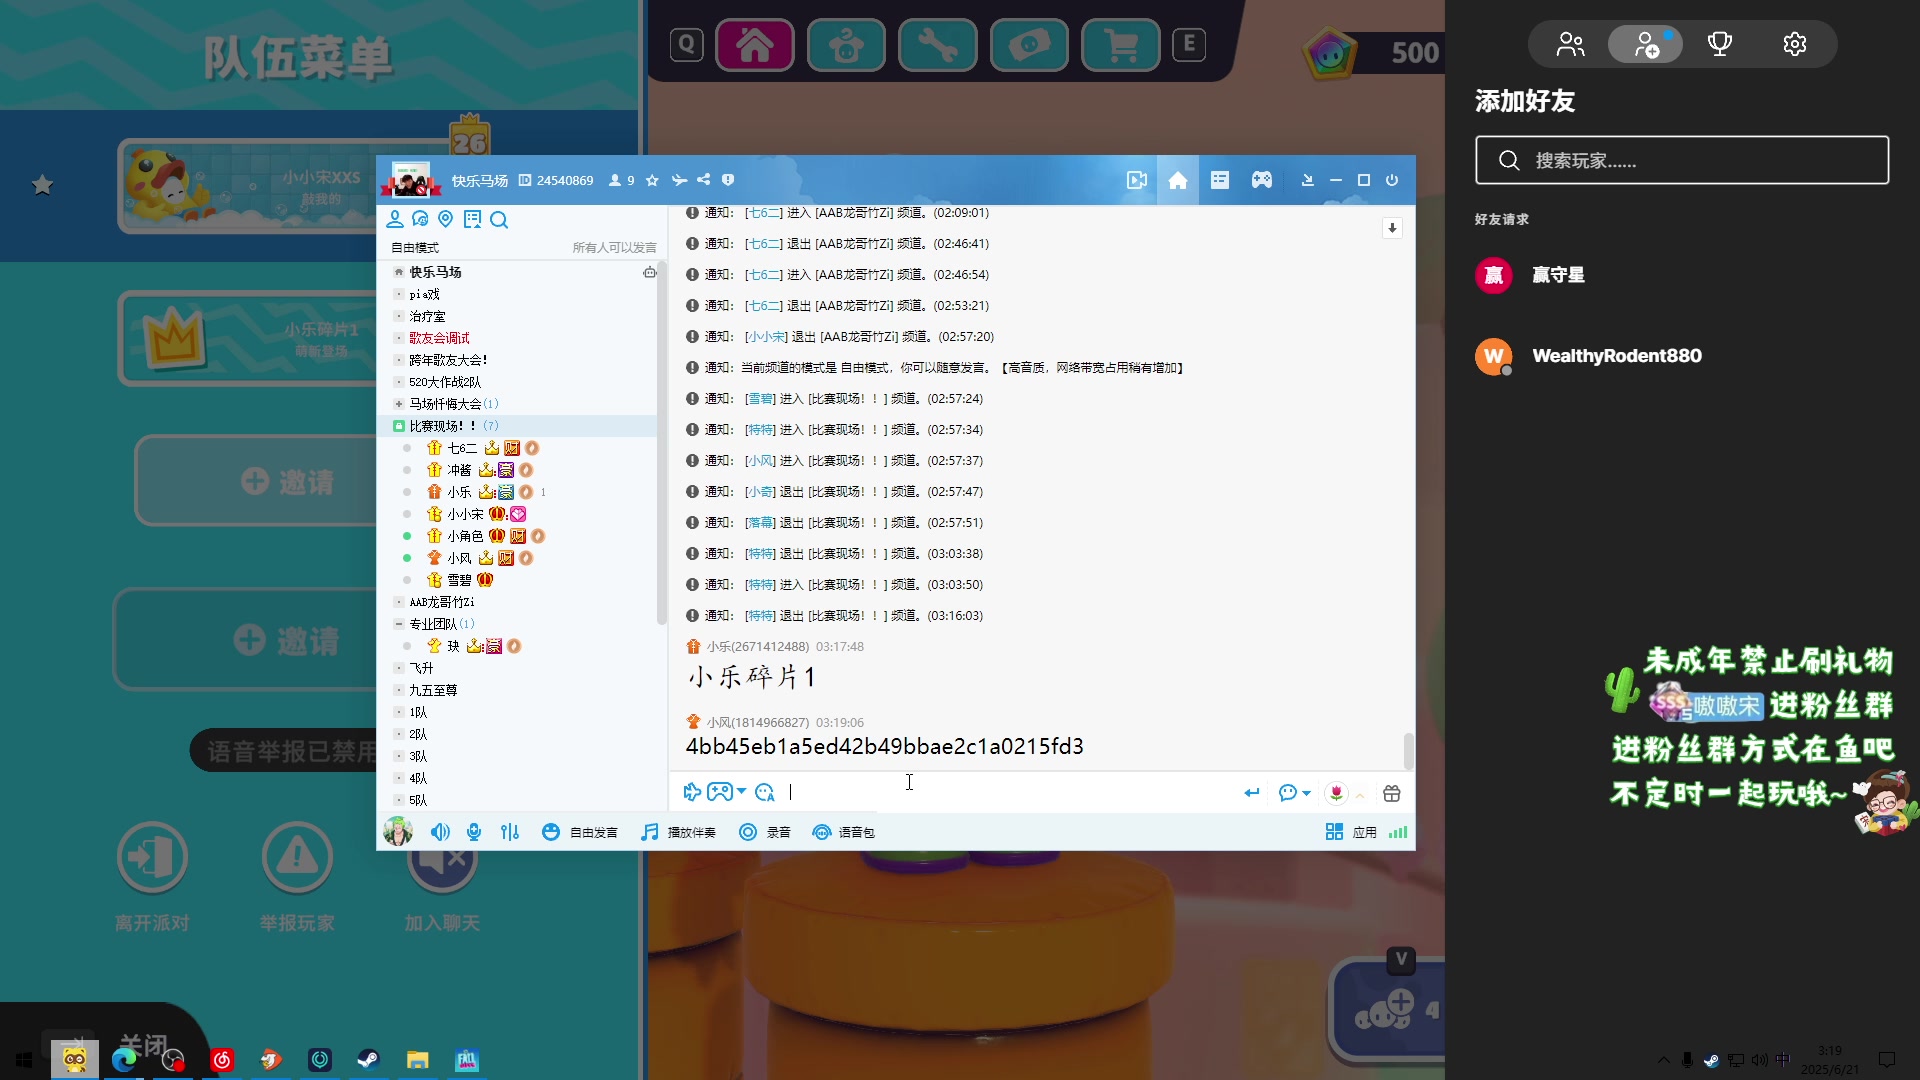Click the airplane icon in channel header
Screen dimensions: 1920x1080
coord(679,180)
